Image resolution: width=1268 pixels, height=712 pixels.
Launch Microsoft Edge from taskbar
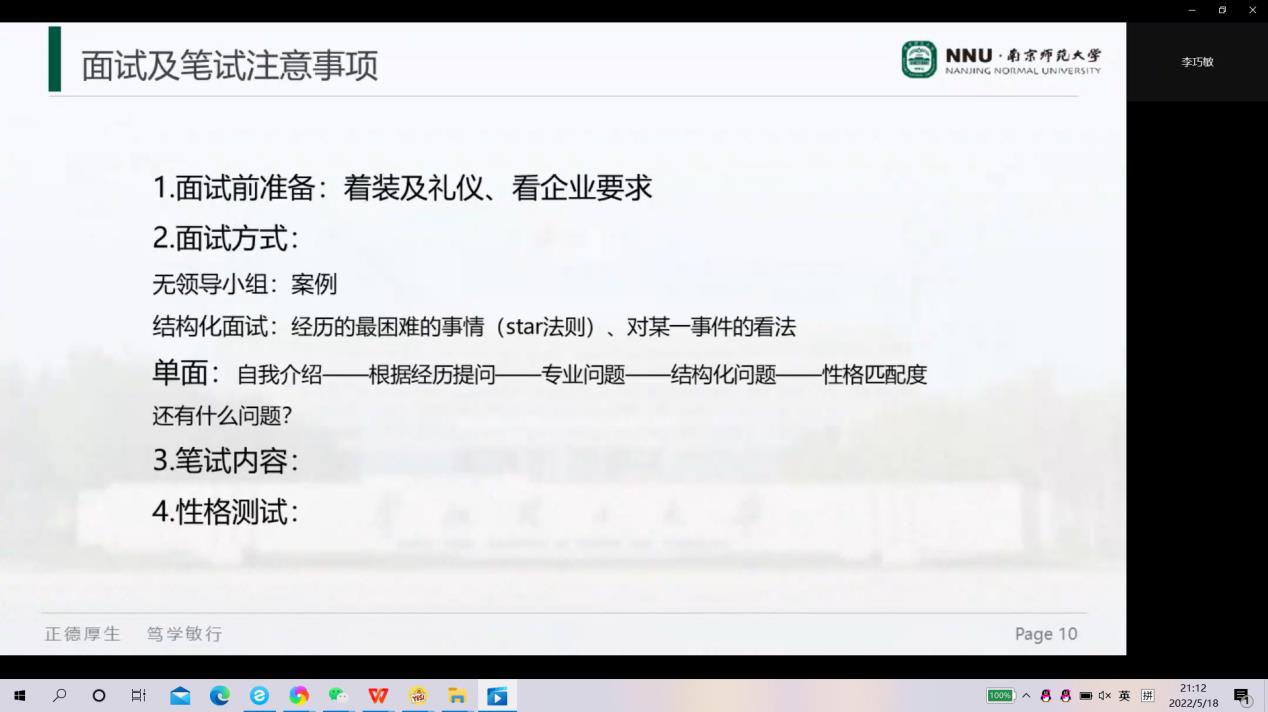[220, 696]
